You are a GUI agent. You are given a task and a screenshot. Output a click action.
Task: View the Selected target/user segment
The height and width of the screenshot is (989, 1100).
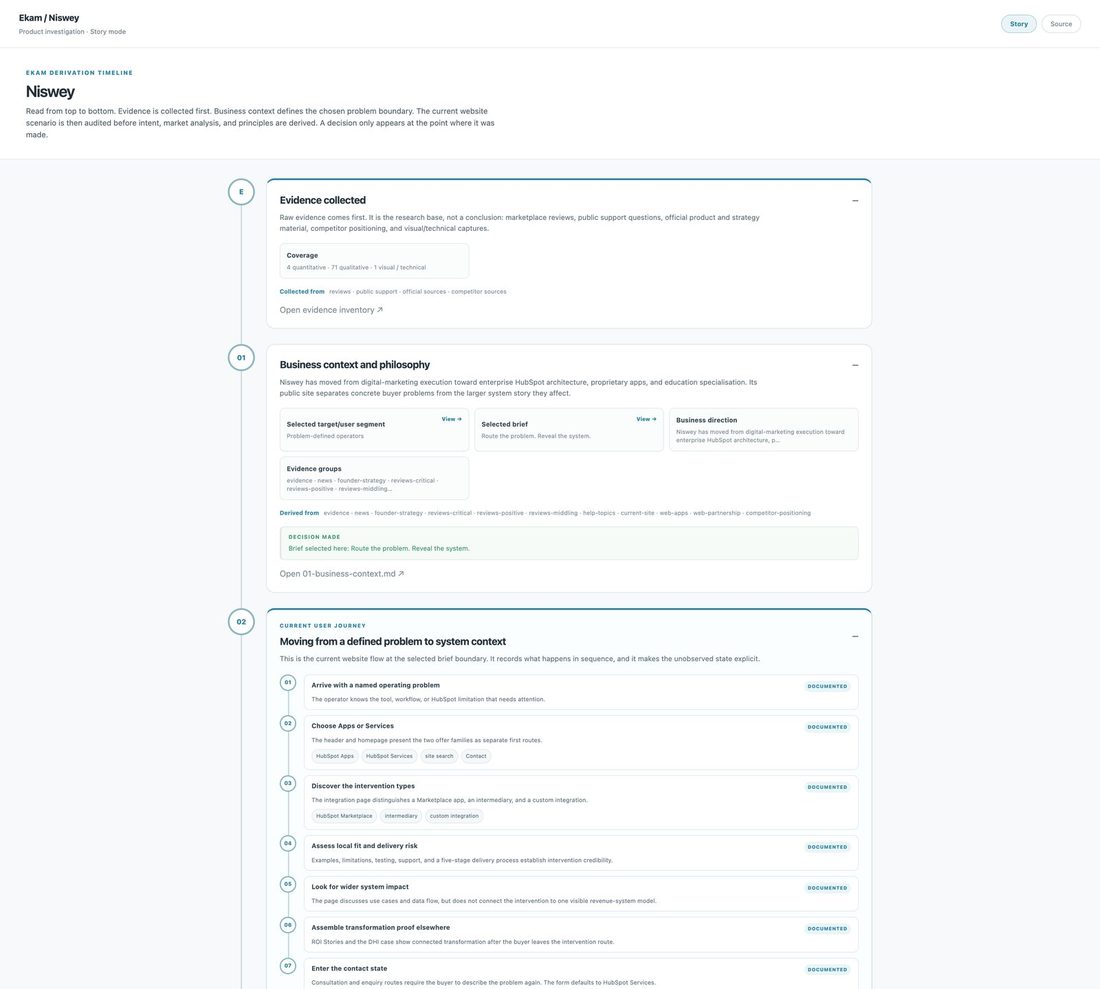point(451,419)
